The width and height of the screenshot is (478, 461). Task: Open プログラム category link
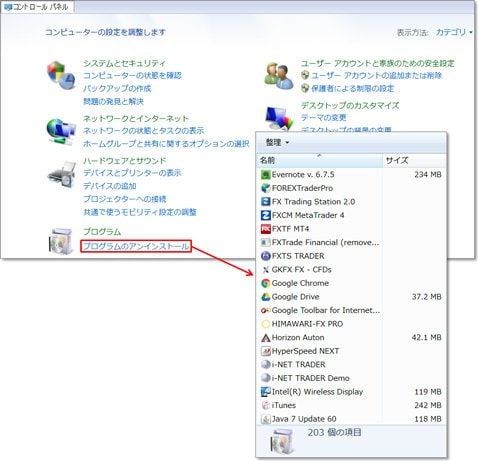point(102,232)
